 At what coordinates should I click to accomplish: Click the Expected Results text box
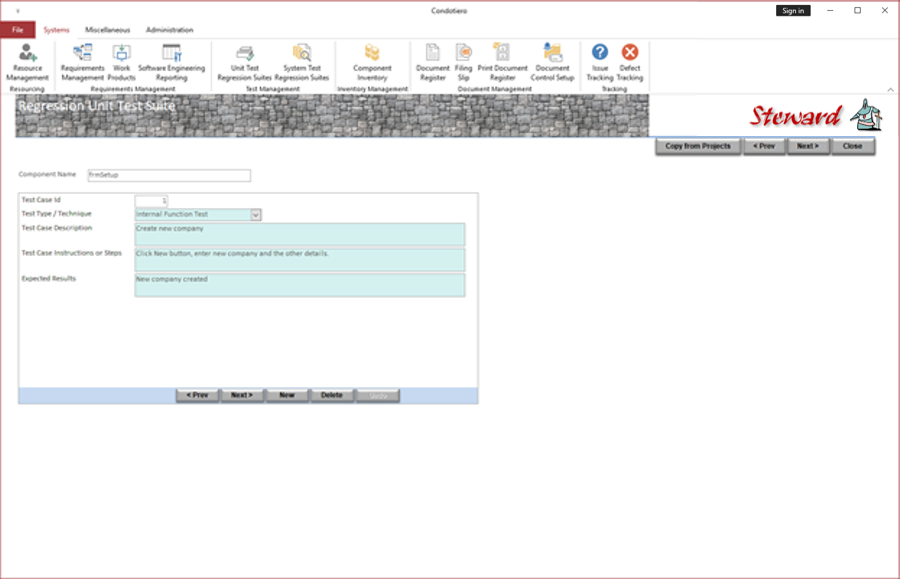(300, 285)
